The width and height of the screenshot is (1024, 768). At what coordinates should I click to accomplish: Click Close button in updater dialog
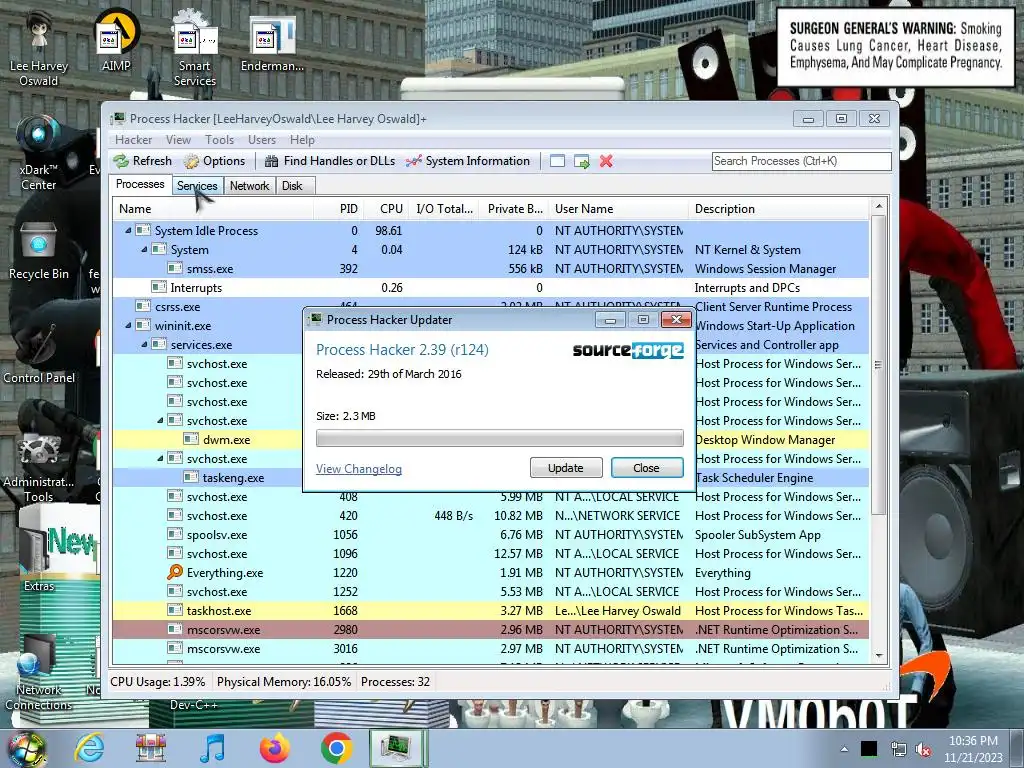(x=647, y=468)
